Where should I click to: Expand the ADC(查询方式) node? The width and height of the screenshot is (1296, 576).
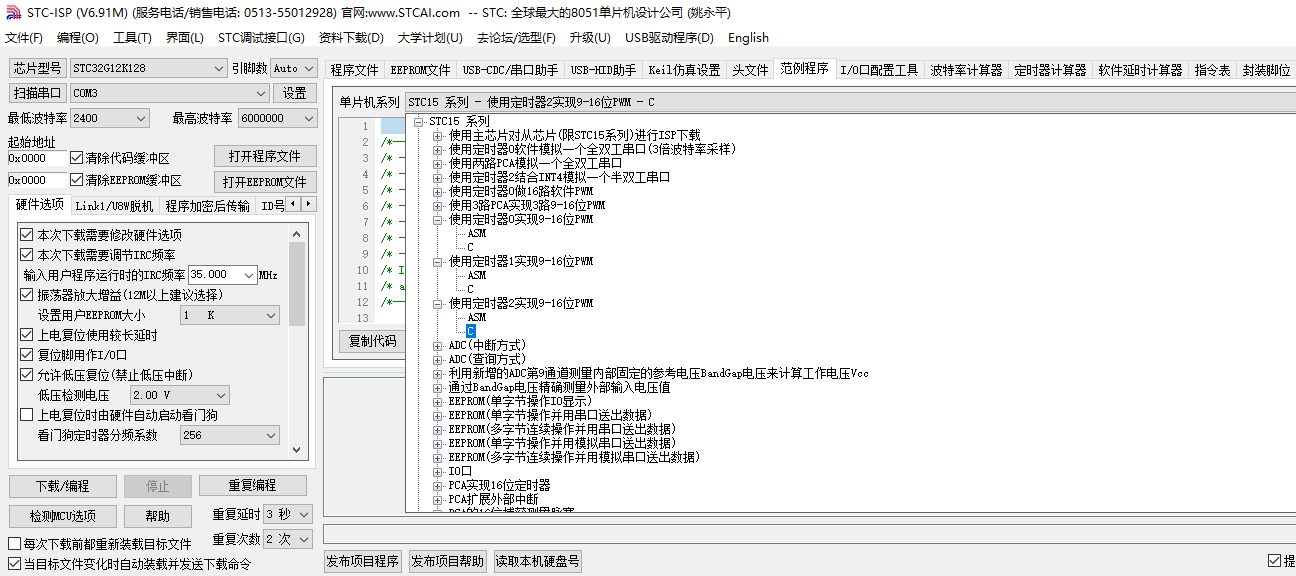coord(437,359)
